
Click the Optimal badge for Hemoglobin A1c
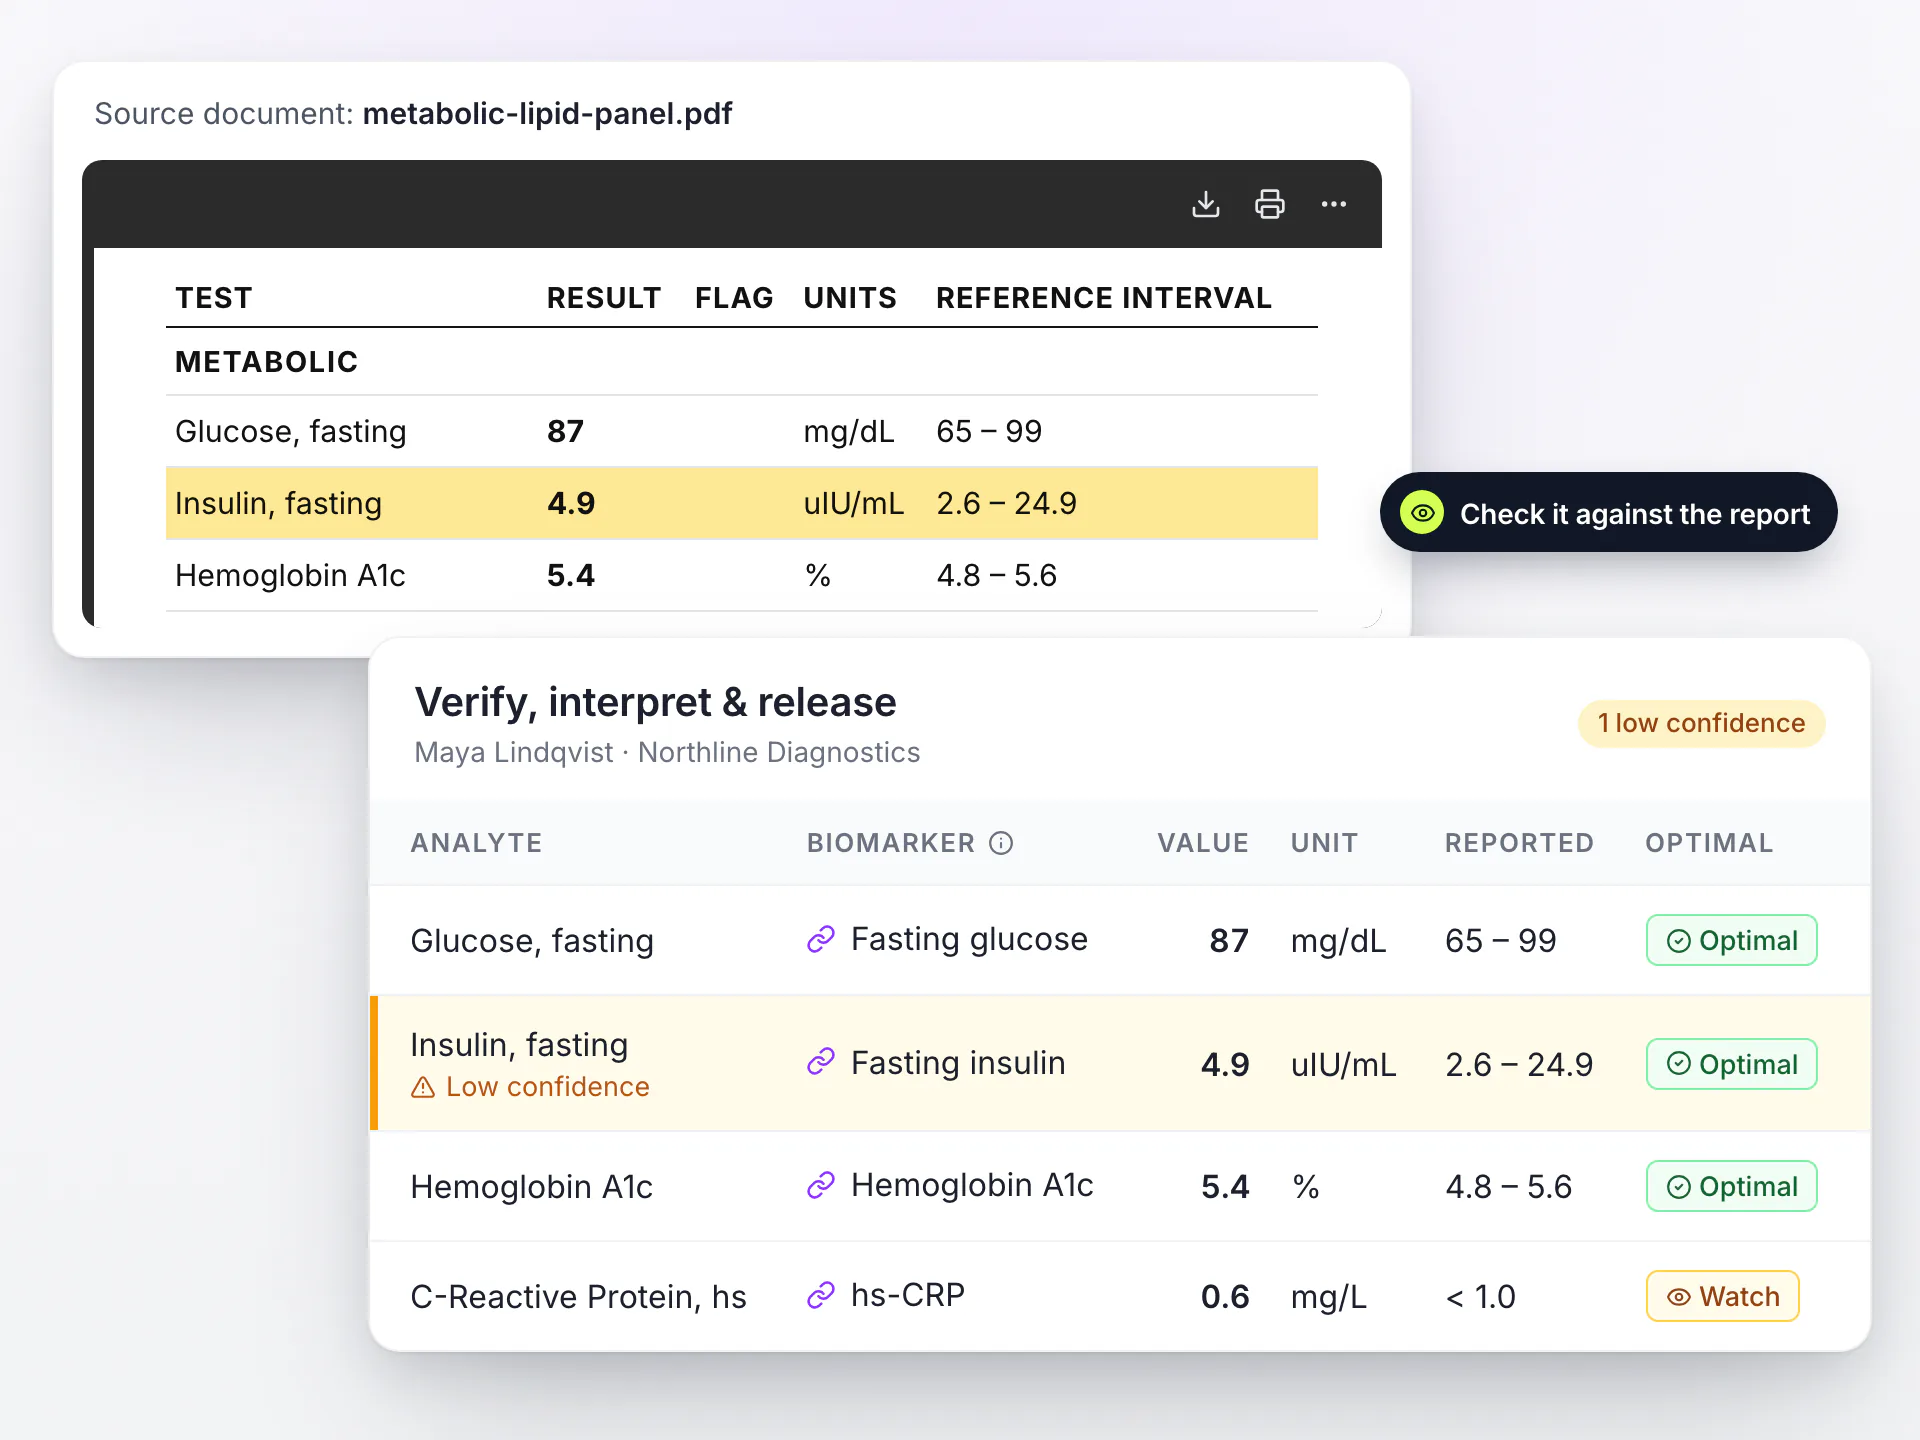(x=1731, y=1186)
